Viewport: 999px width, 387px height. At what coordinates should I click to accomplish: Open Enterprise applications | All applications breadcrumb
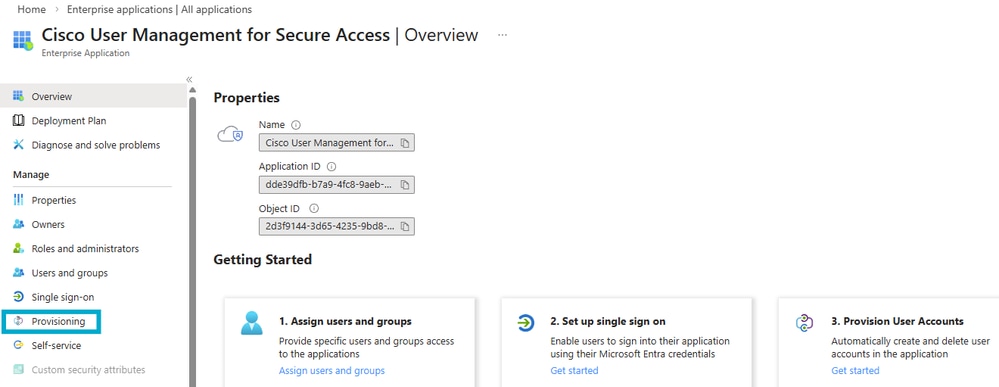tap(159, 10)
